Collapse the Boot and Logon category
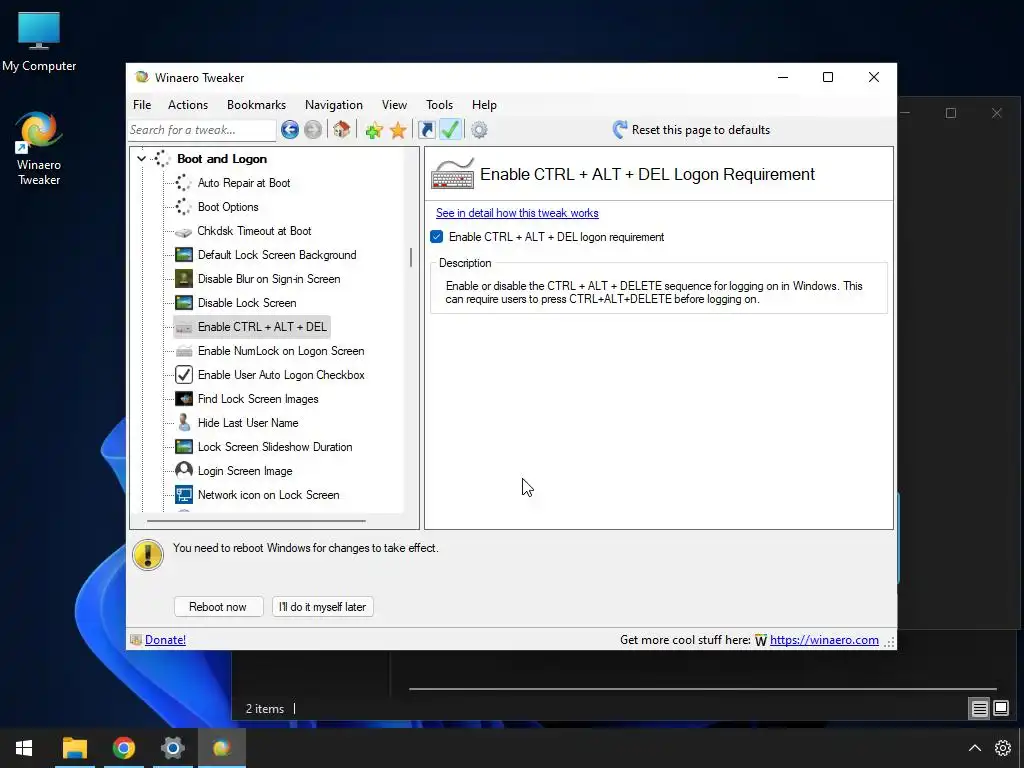 coord(141,159)
